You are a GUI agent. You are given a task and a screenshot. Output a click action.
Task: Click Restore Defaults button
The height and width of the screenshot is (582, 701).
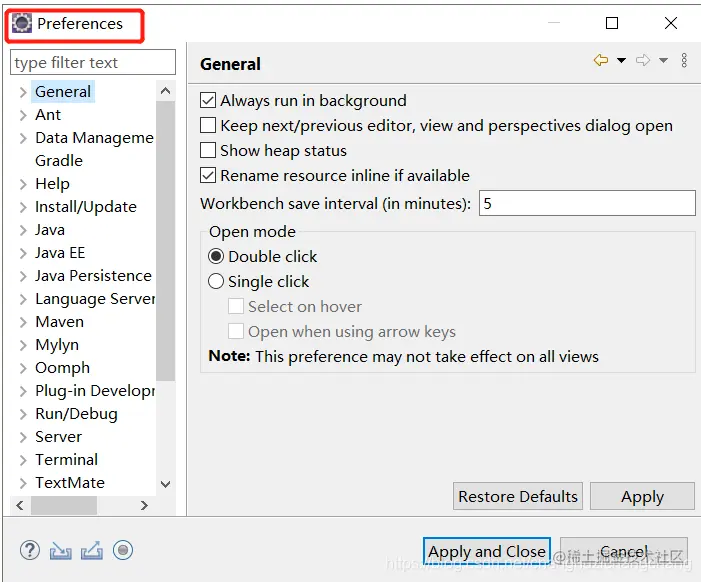click(x=518, y=496)
